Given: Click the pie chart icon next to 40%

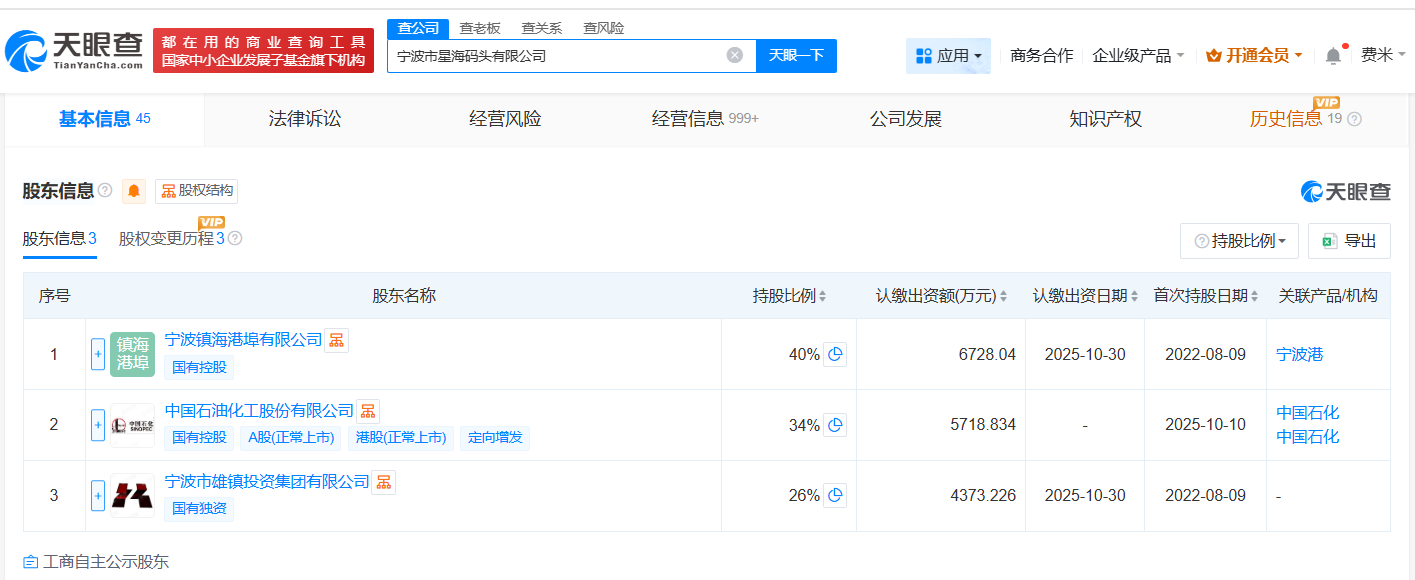Looking at the screenshot, I should [836, 354].
